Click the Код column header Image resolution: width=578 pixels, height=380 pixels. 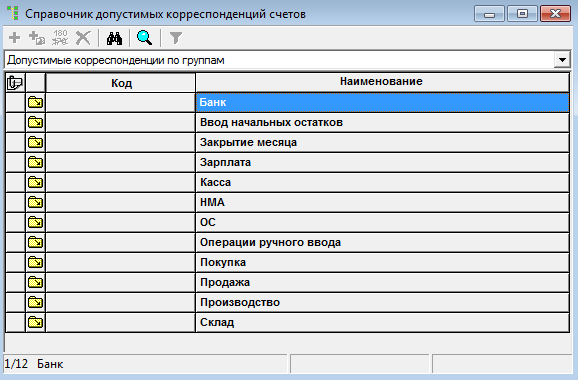point(121,83)
